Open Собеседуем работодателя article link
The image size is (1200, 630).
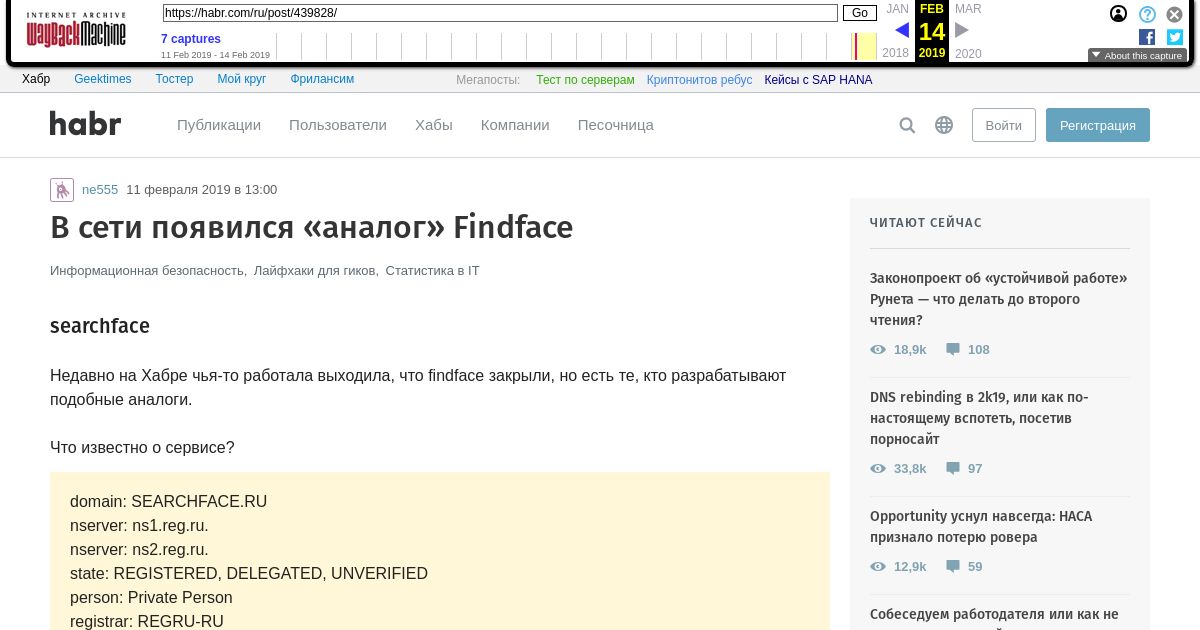[994, 614]
